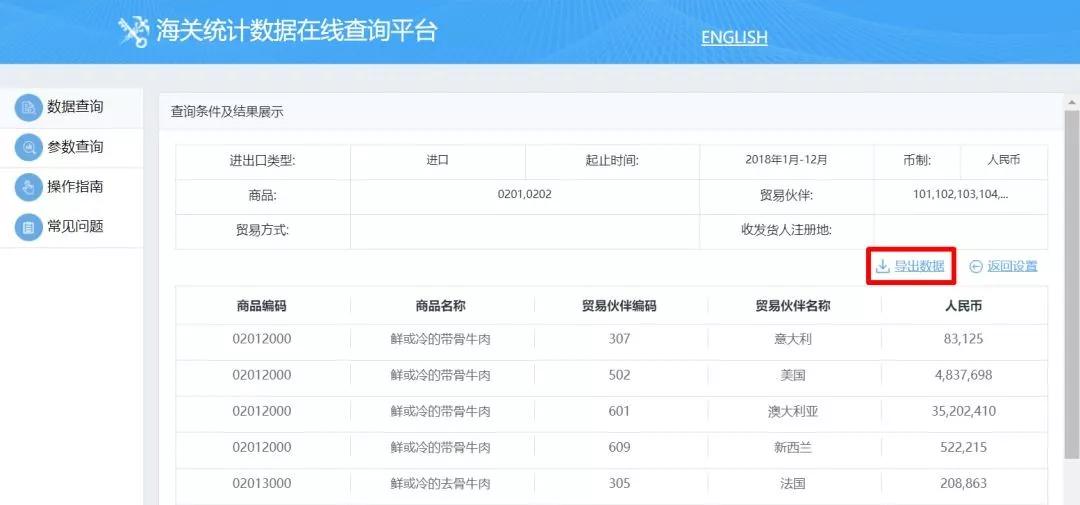This screenshot has height=505, width=1080.
Task: Click the 导出数据 link
Action: [919, 267]
